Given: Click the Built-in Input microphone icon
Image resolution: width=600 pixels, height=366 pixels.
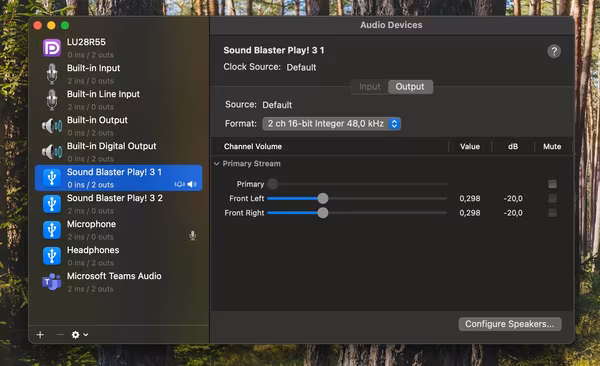Looking at the screenshot, I should (x=52, y=74).
